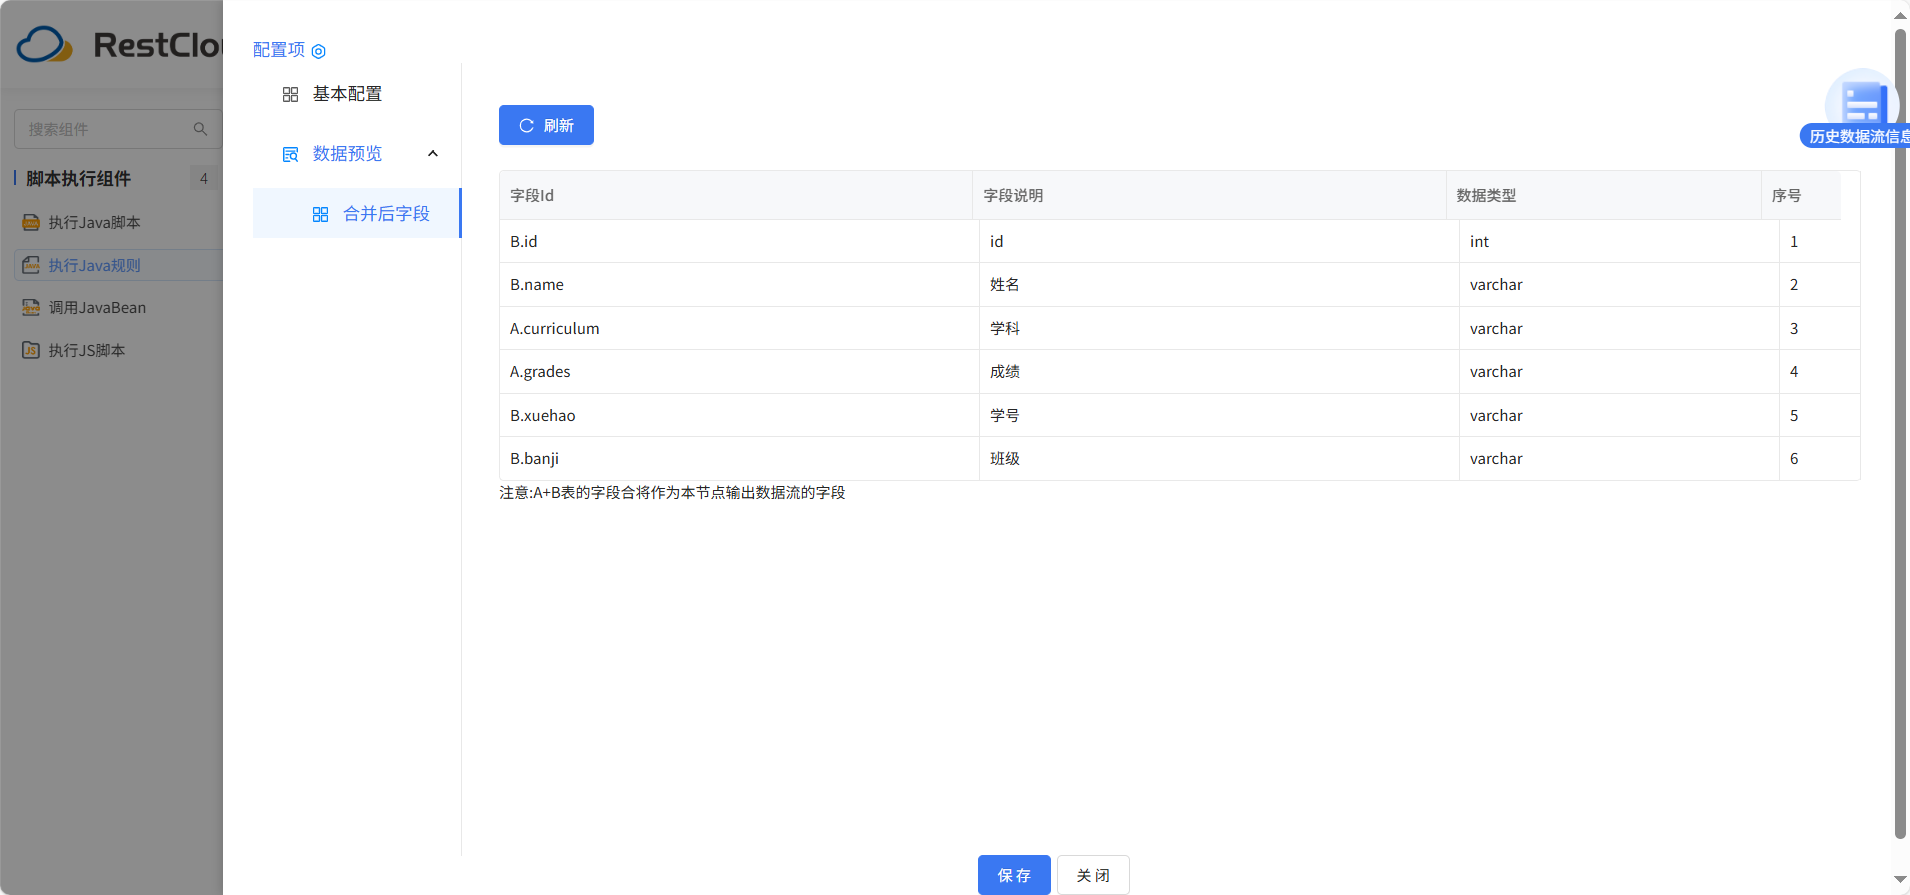Viewport: 1910px width, 895px height.
Task: Click the varchar cell in B.xuehao row
Action: (1619, 415)
